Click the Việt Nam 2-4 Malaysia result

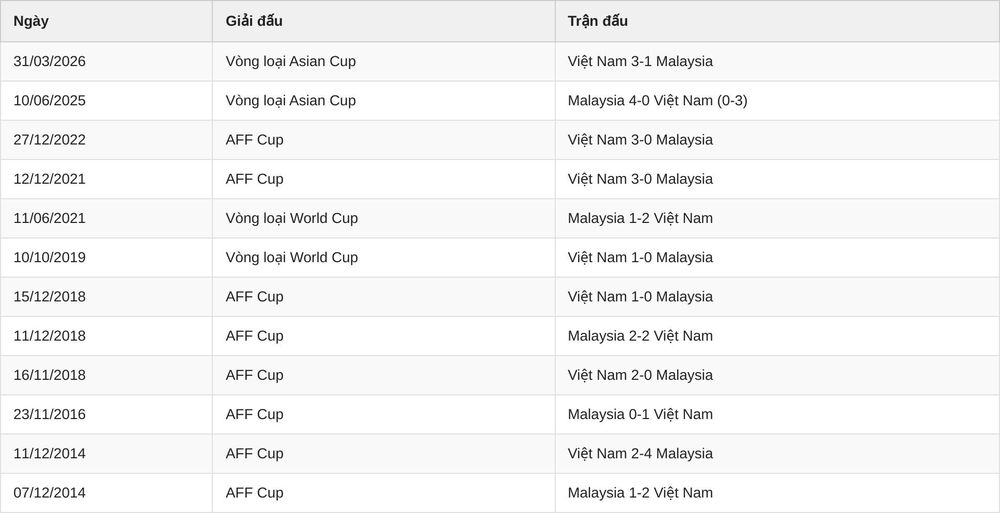pos(777,454)
